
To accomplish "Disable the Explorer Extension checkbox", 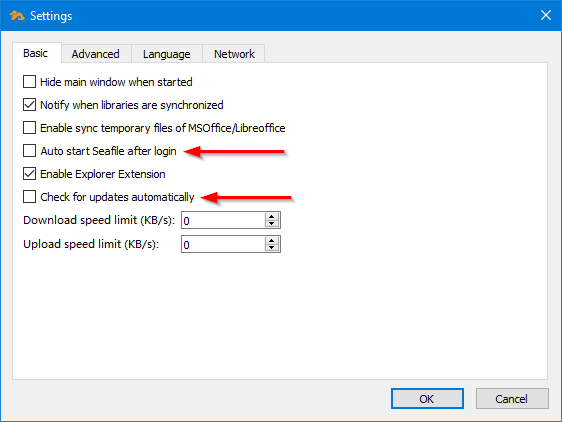I will [29, 174].
